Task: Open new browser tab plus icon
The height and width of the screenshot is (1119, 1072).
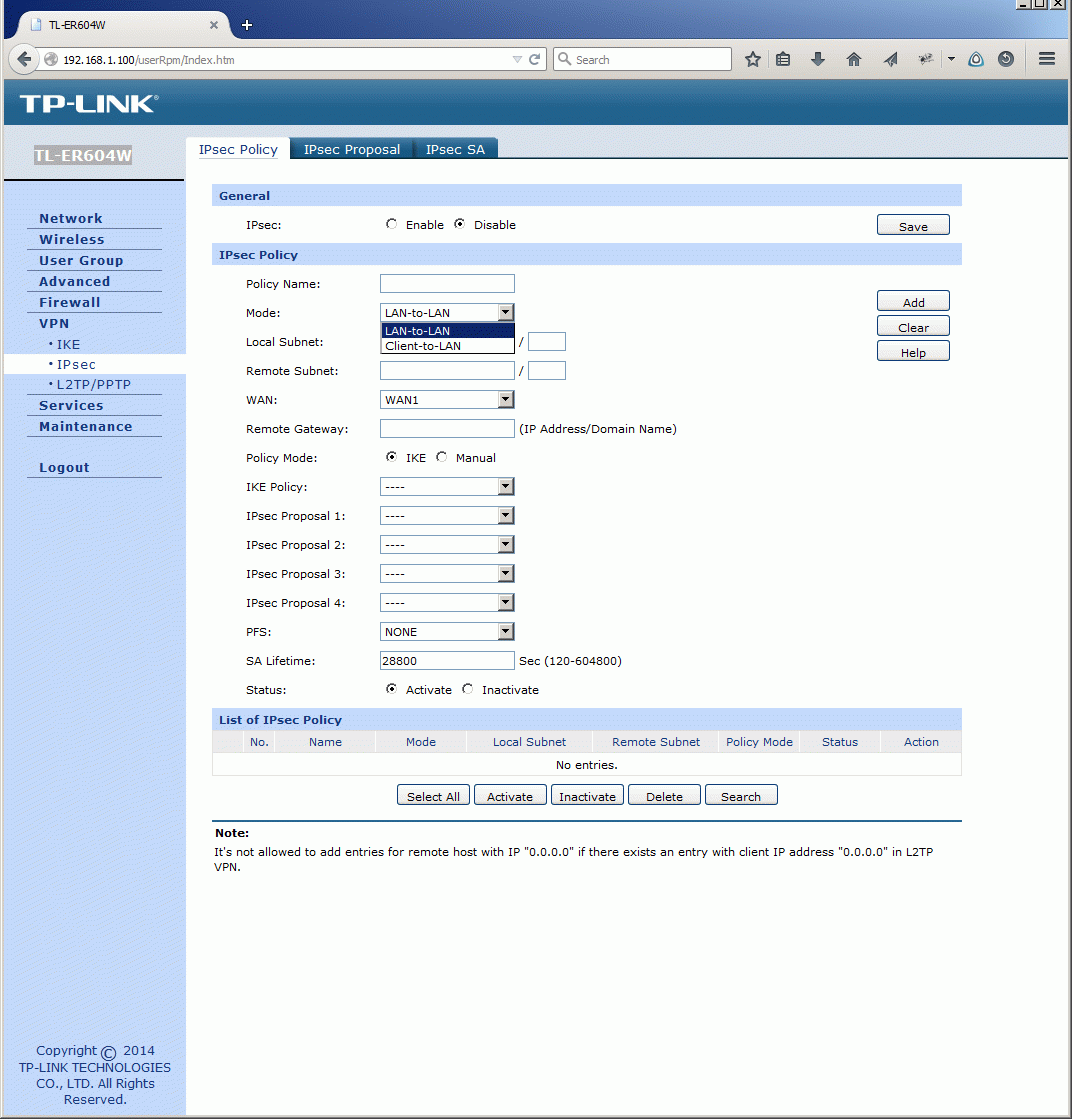Action: pyautogui.click(x=247, y=25)
